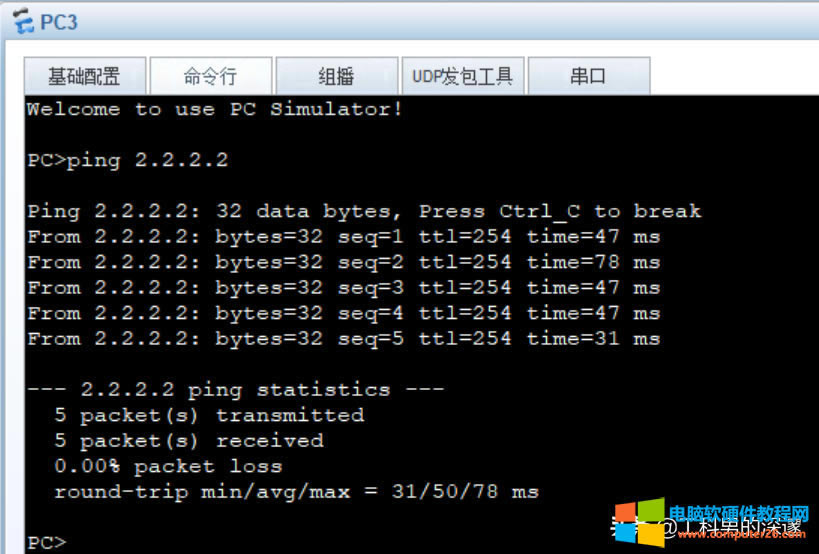Select the 命令行 tab
The height and width of the screenshot is (554, 819).
(x=210, y=76)
